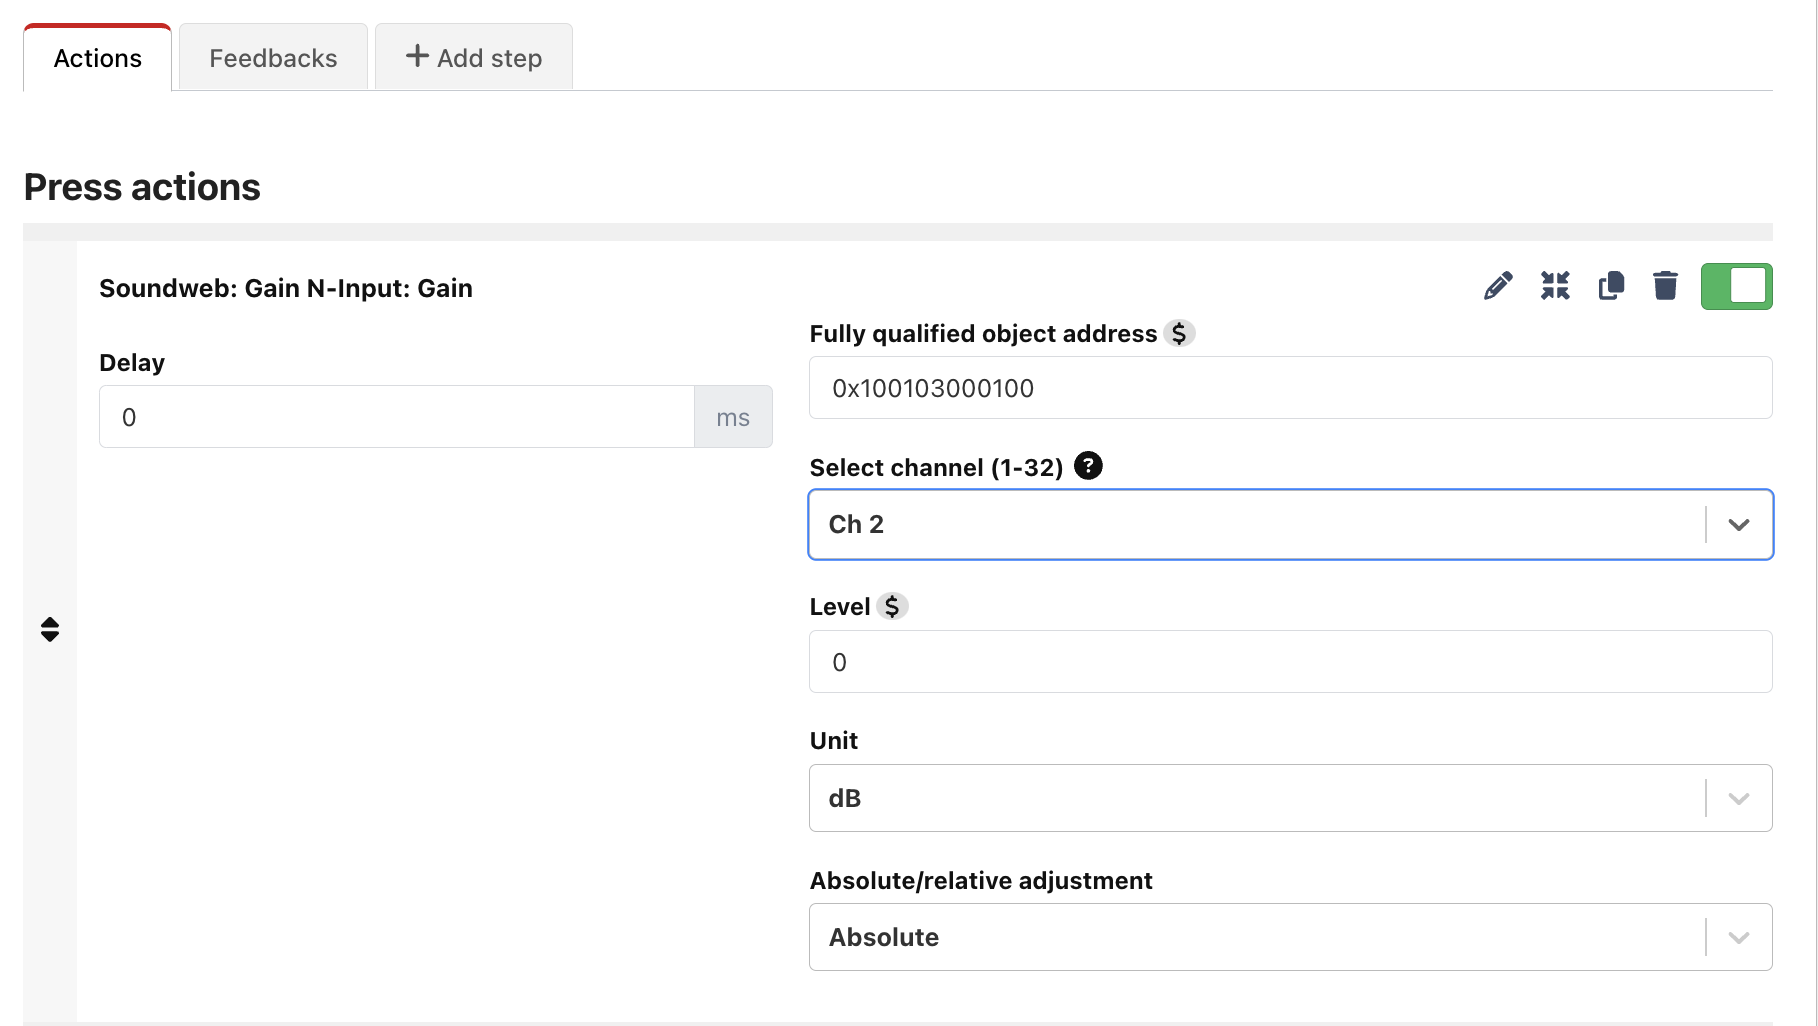Click the Delay input field

[x=396, y=417]
